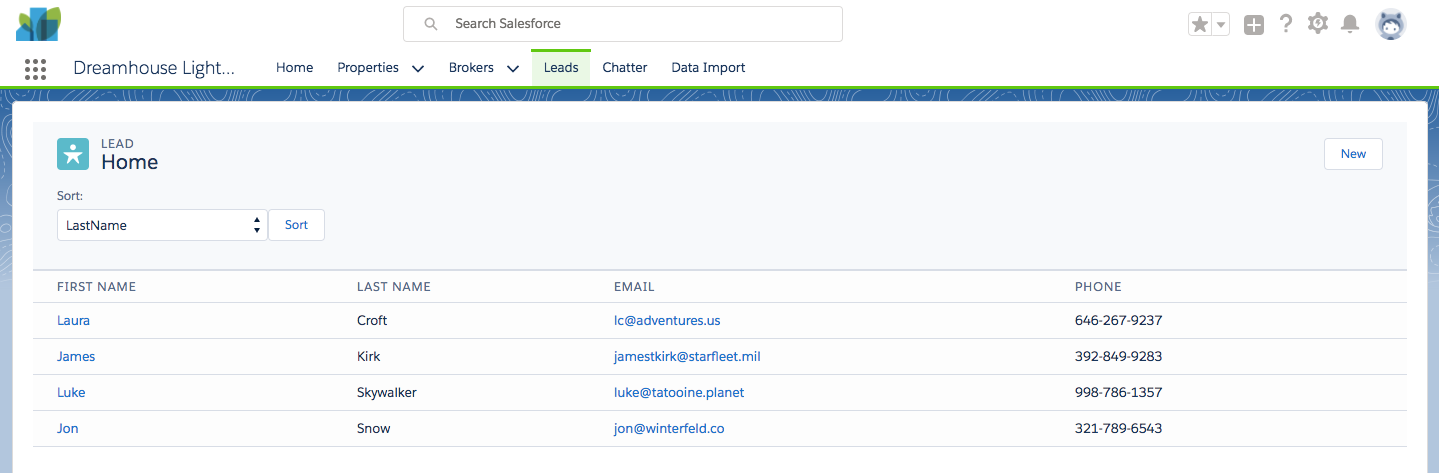Open notifications bell icon
This screenshot has height=473, width=1439.
click(1350, 24)
